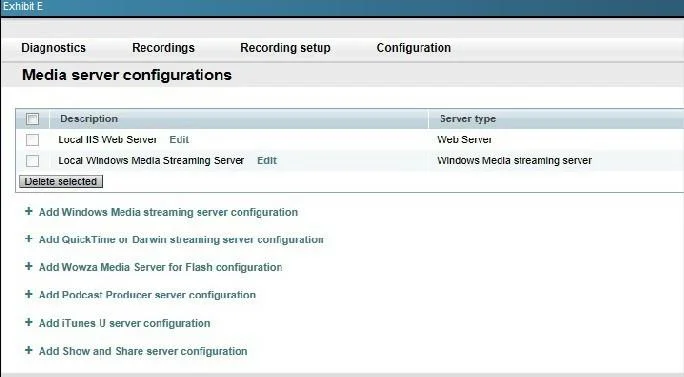
Task: Click the Description column header
Action: [89, 119]
